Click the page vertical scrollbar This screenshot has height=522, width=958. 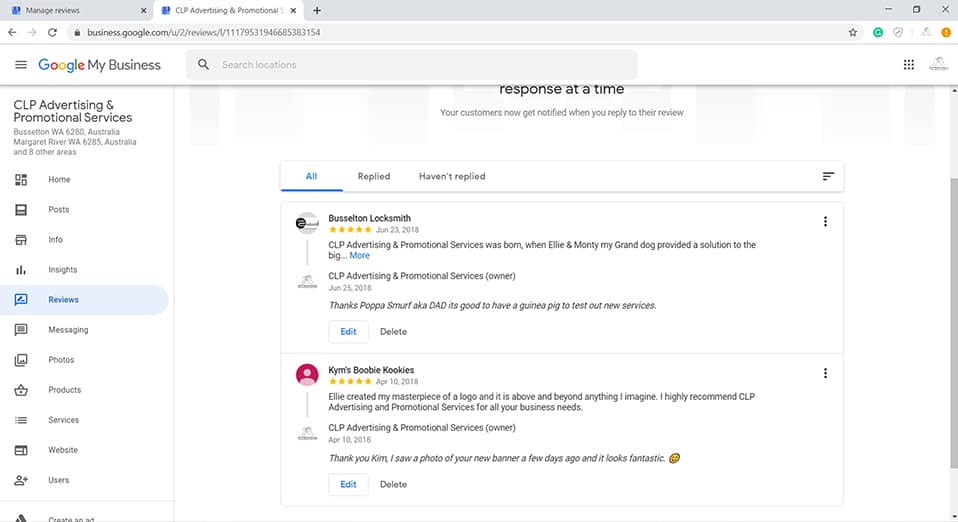[954, 324]
